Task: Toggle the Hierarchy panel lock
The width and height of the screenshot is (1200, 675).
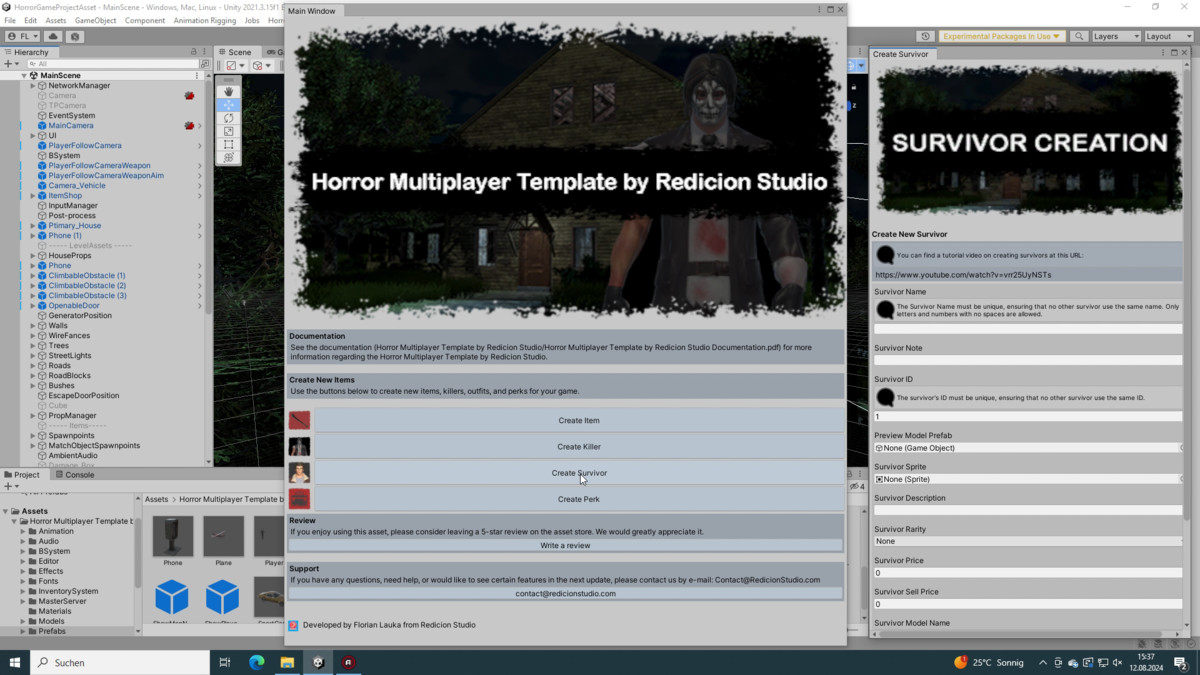Action: 194,52
